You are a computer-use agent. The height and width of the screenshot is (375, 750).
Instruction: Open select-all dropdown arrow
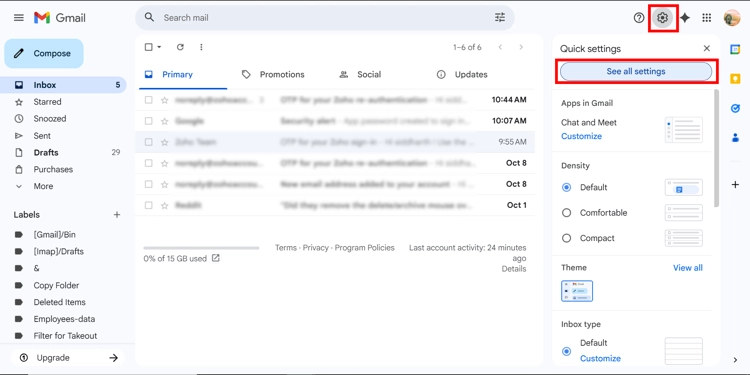(159, 47)
